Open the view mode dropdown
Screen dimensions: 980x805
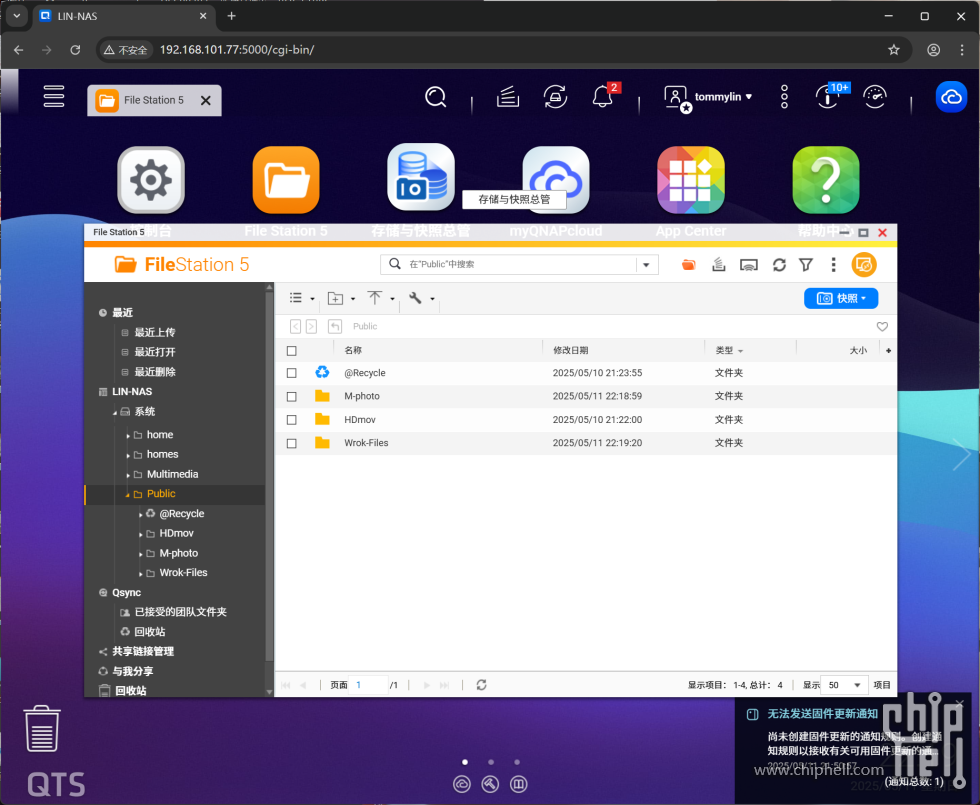point(302,298)
